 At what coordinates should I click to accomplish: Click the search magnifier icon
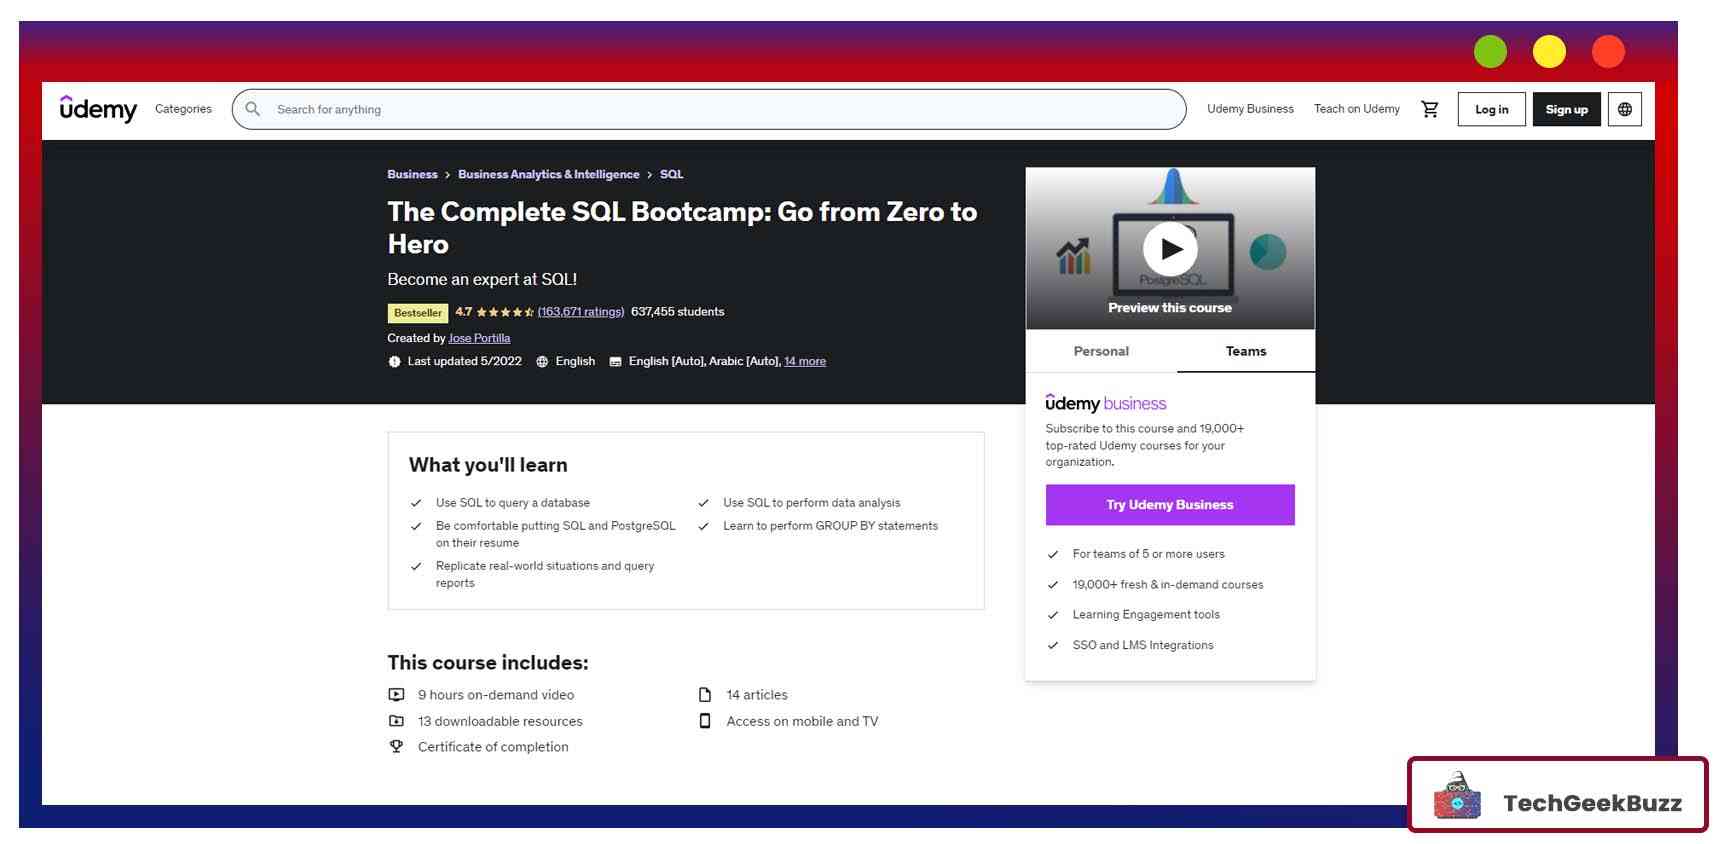pyautogui.click(x=253, y=109)
